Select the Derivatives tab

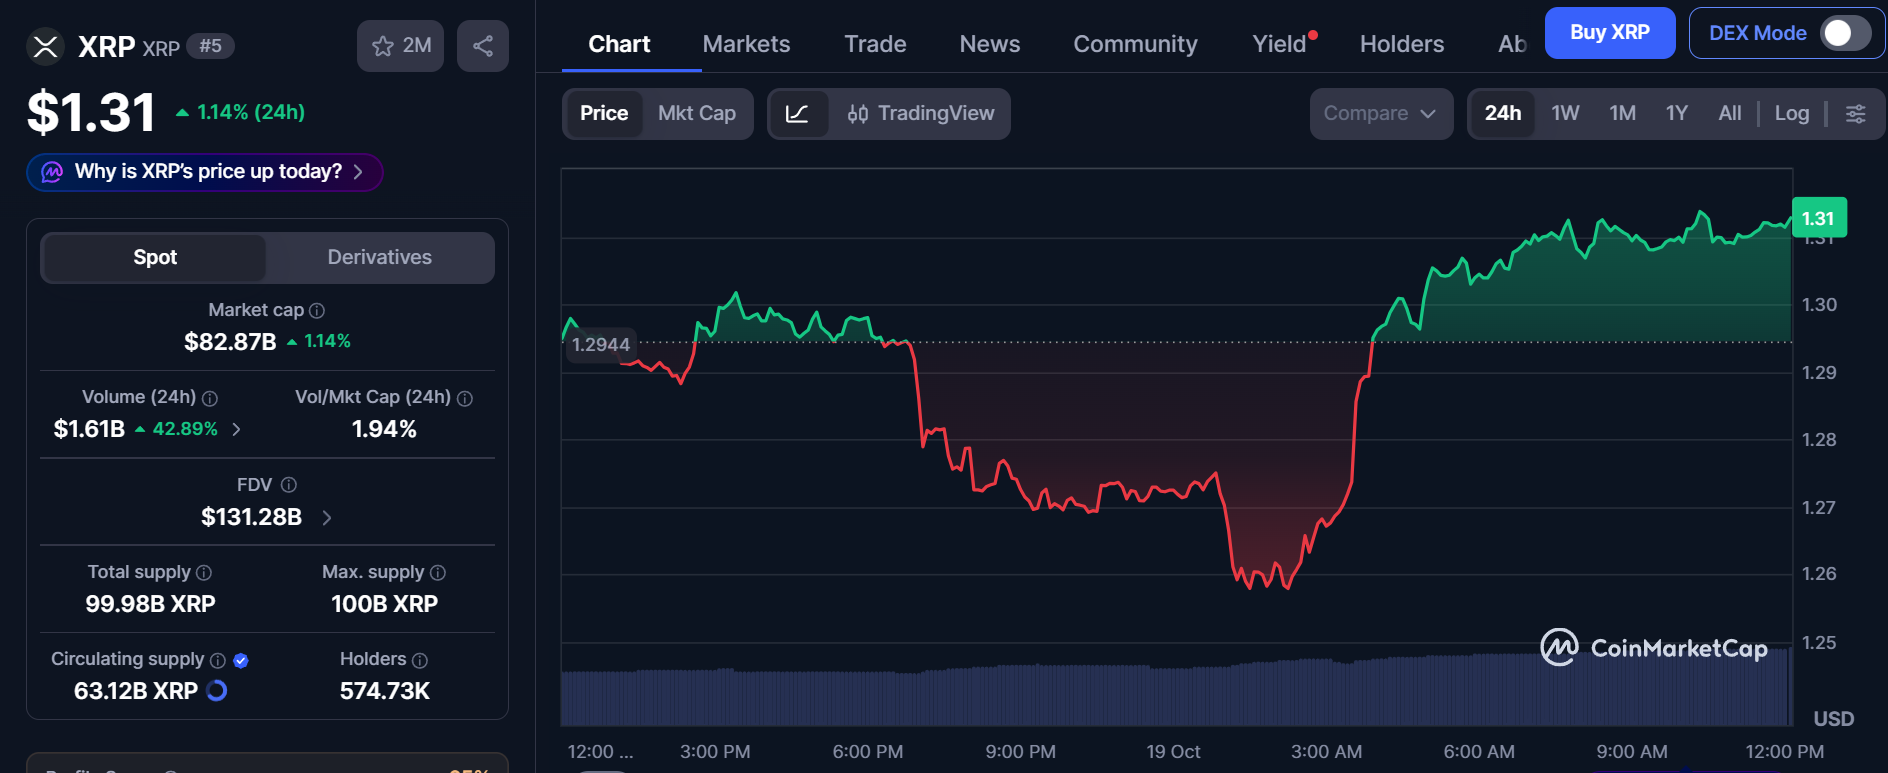pos(380,258)
